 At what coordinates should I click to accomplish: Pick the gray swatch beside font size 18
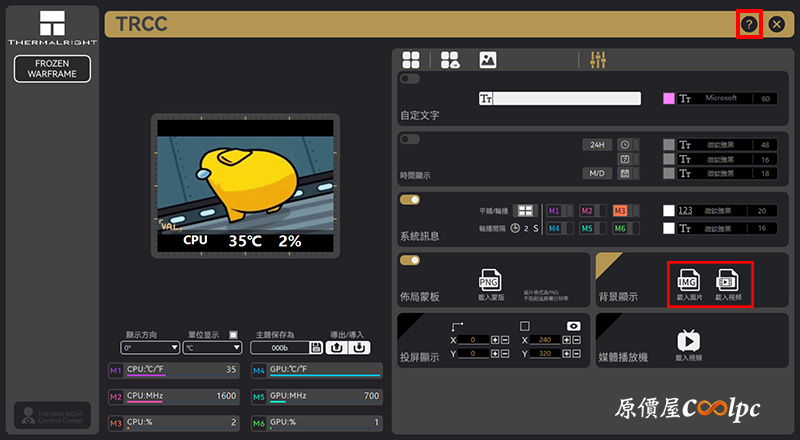(668, 174)
